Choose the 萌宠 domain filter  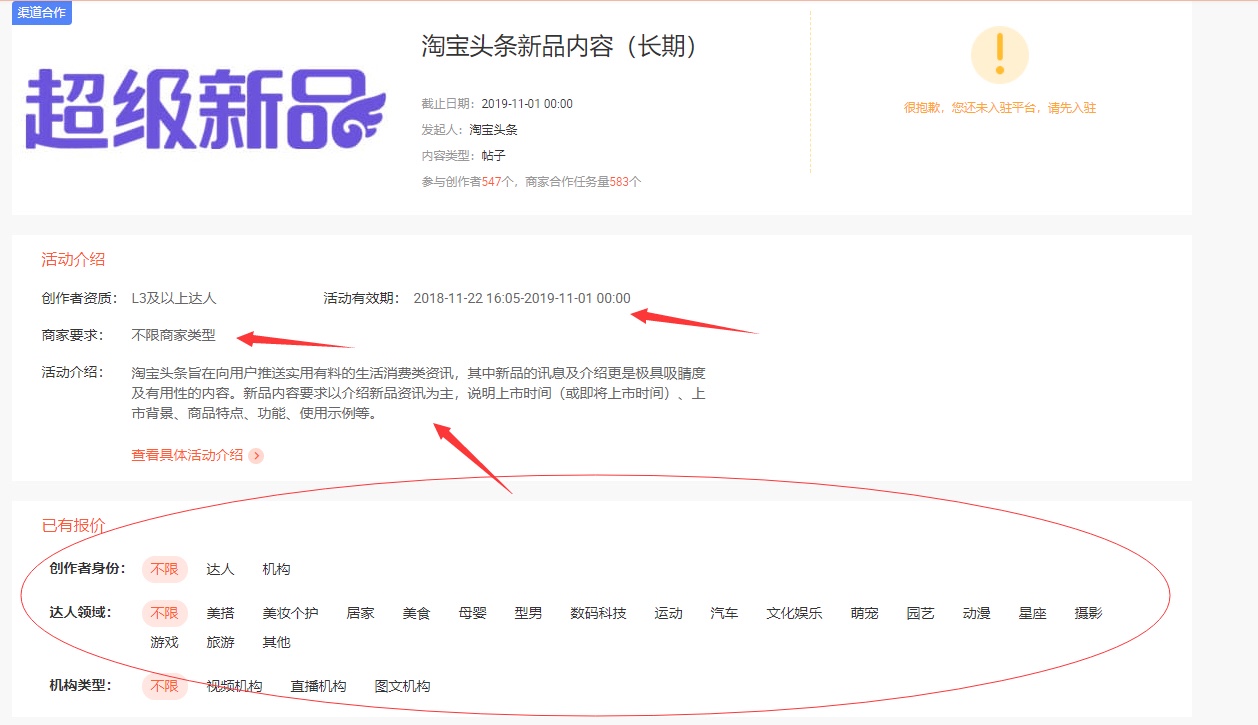coord(864,613)
